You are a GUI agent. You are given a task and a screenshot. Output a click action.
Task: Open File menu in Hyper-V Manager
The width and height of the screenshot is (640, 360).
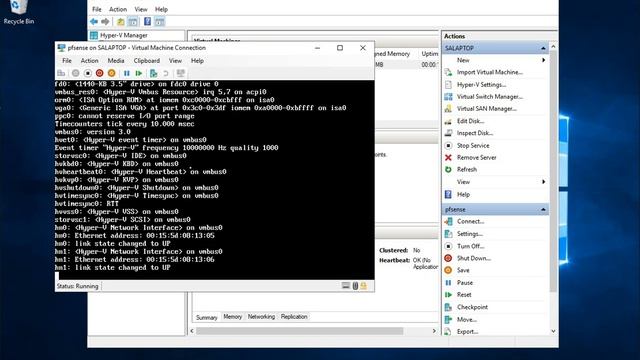pyautogui.click(x=97, y=9)
